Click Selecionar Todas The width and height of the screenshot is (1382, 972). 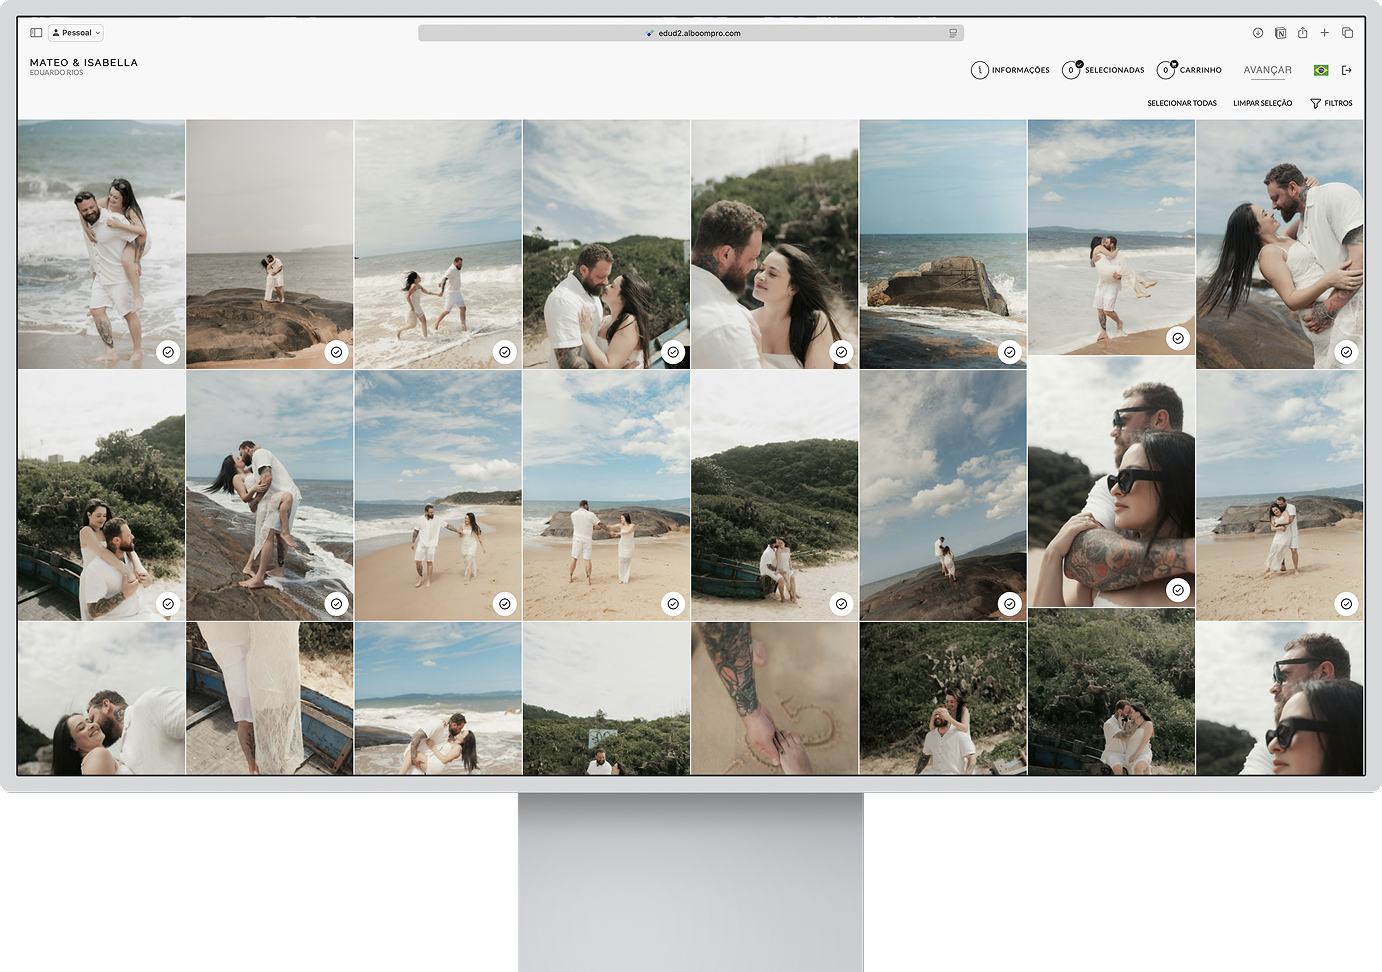[x=1181, y=103]
